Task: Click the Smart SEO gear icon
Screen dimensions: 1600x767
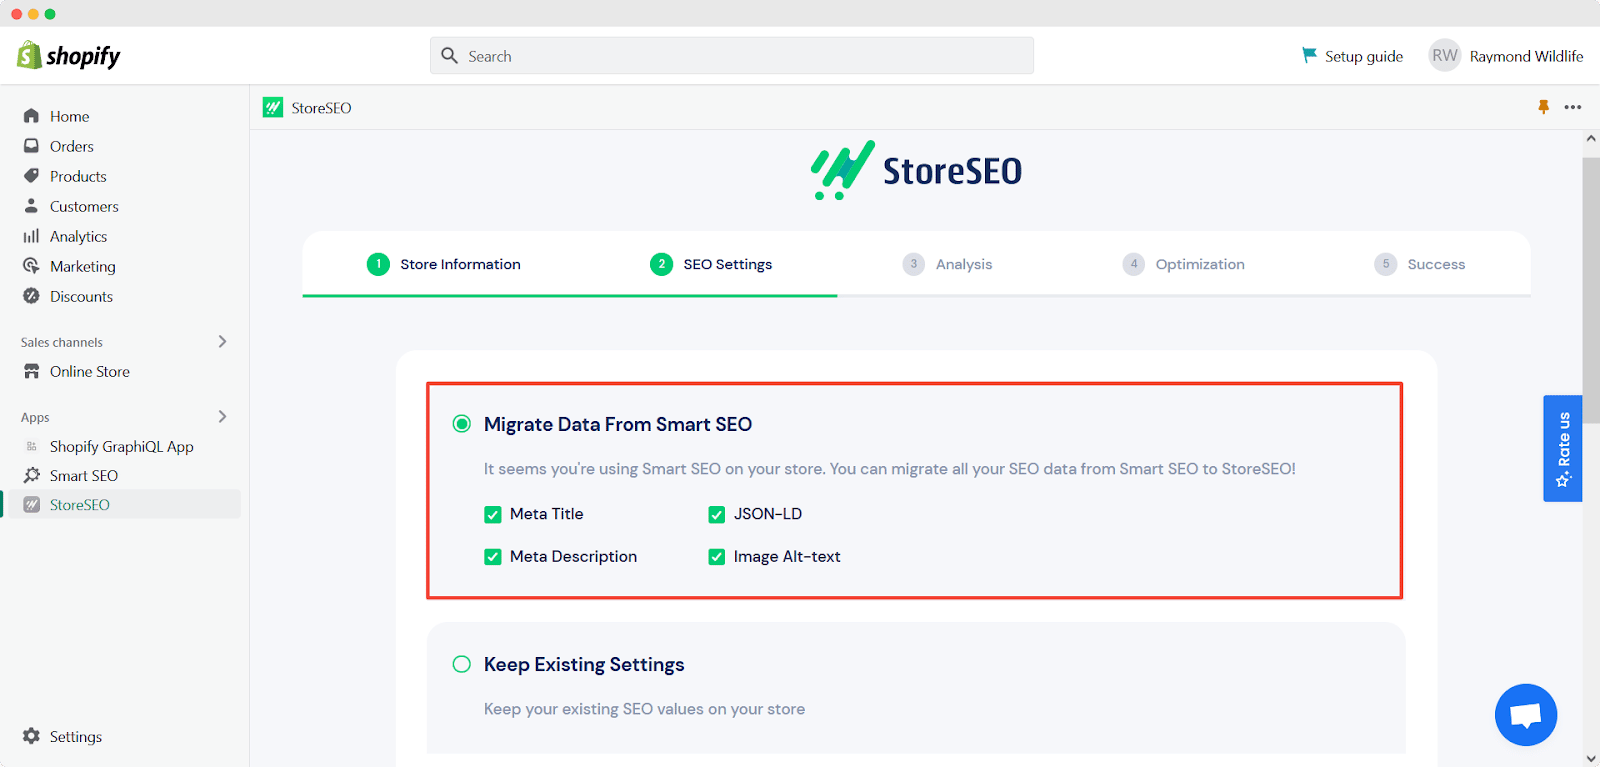Action: [x=31, y=475]
